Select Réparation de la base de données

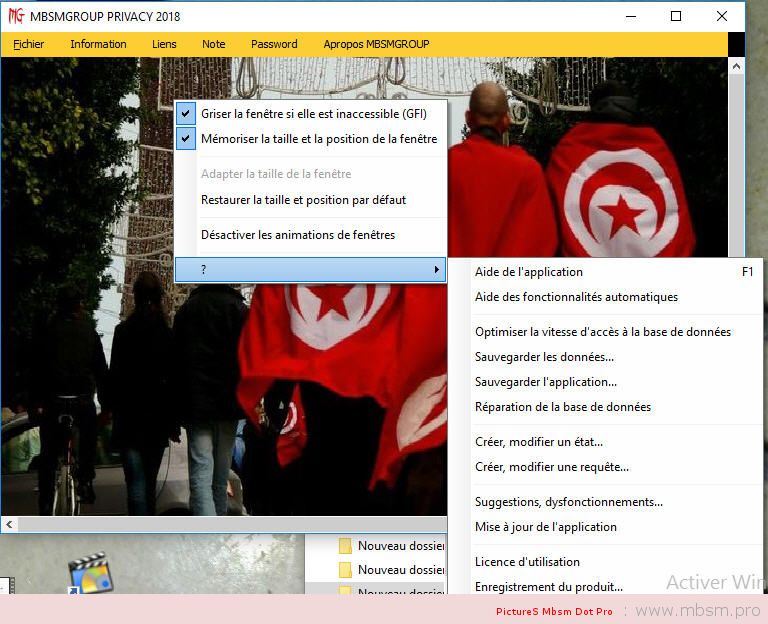563,407
